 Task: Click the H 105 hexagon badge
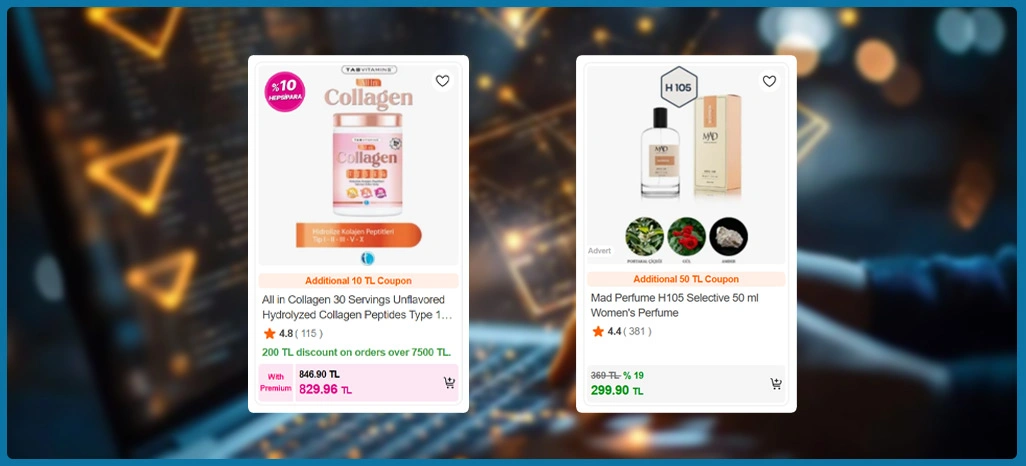(679, 87)
